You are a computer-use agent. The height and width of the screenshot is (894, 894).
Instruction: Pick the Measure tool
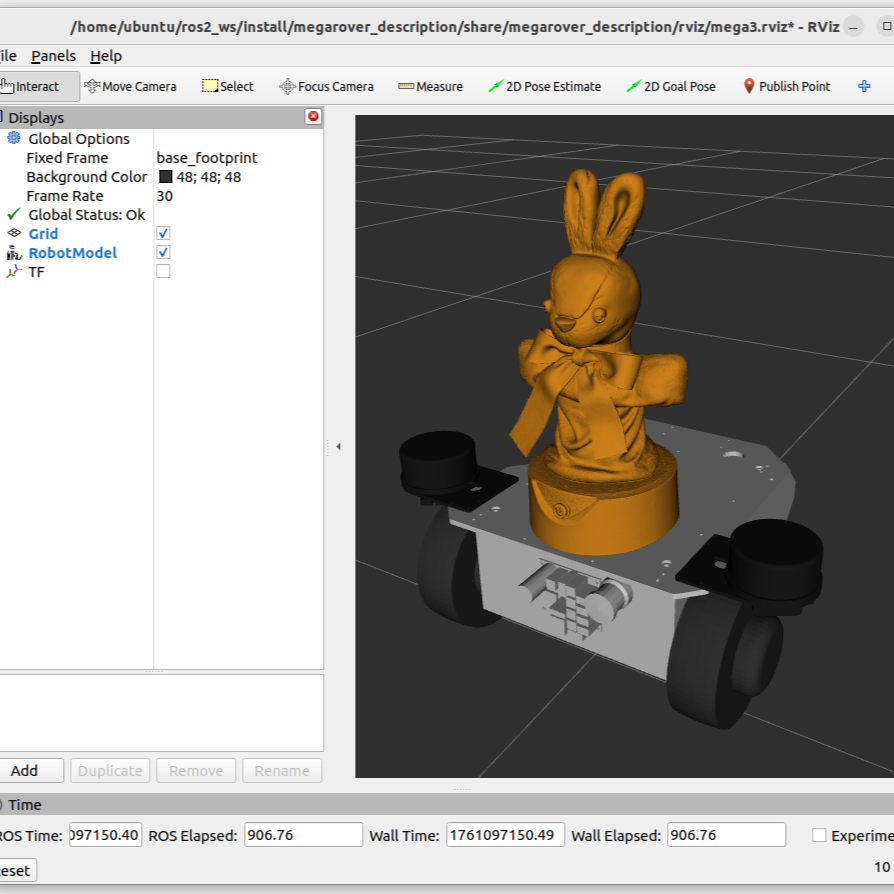[x=430, y=86]
